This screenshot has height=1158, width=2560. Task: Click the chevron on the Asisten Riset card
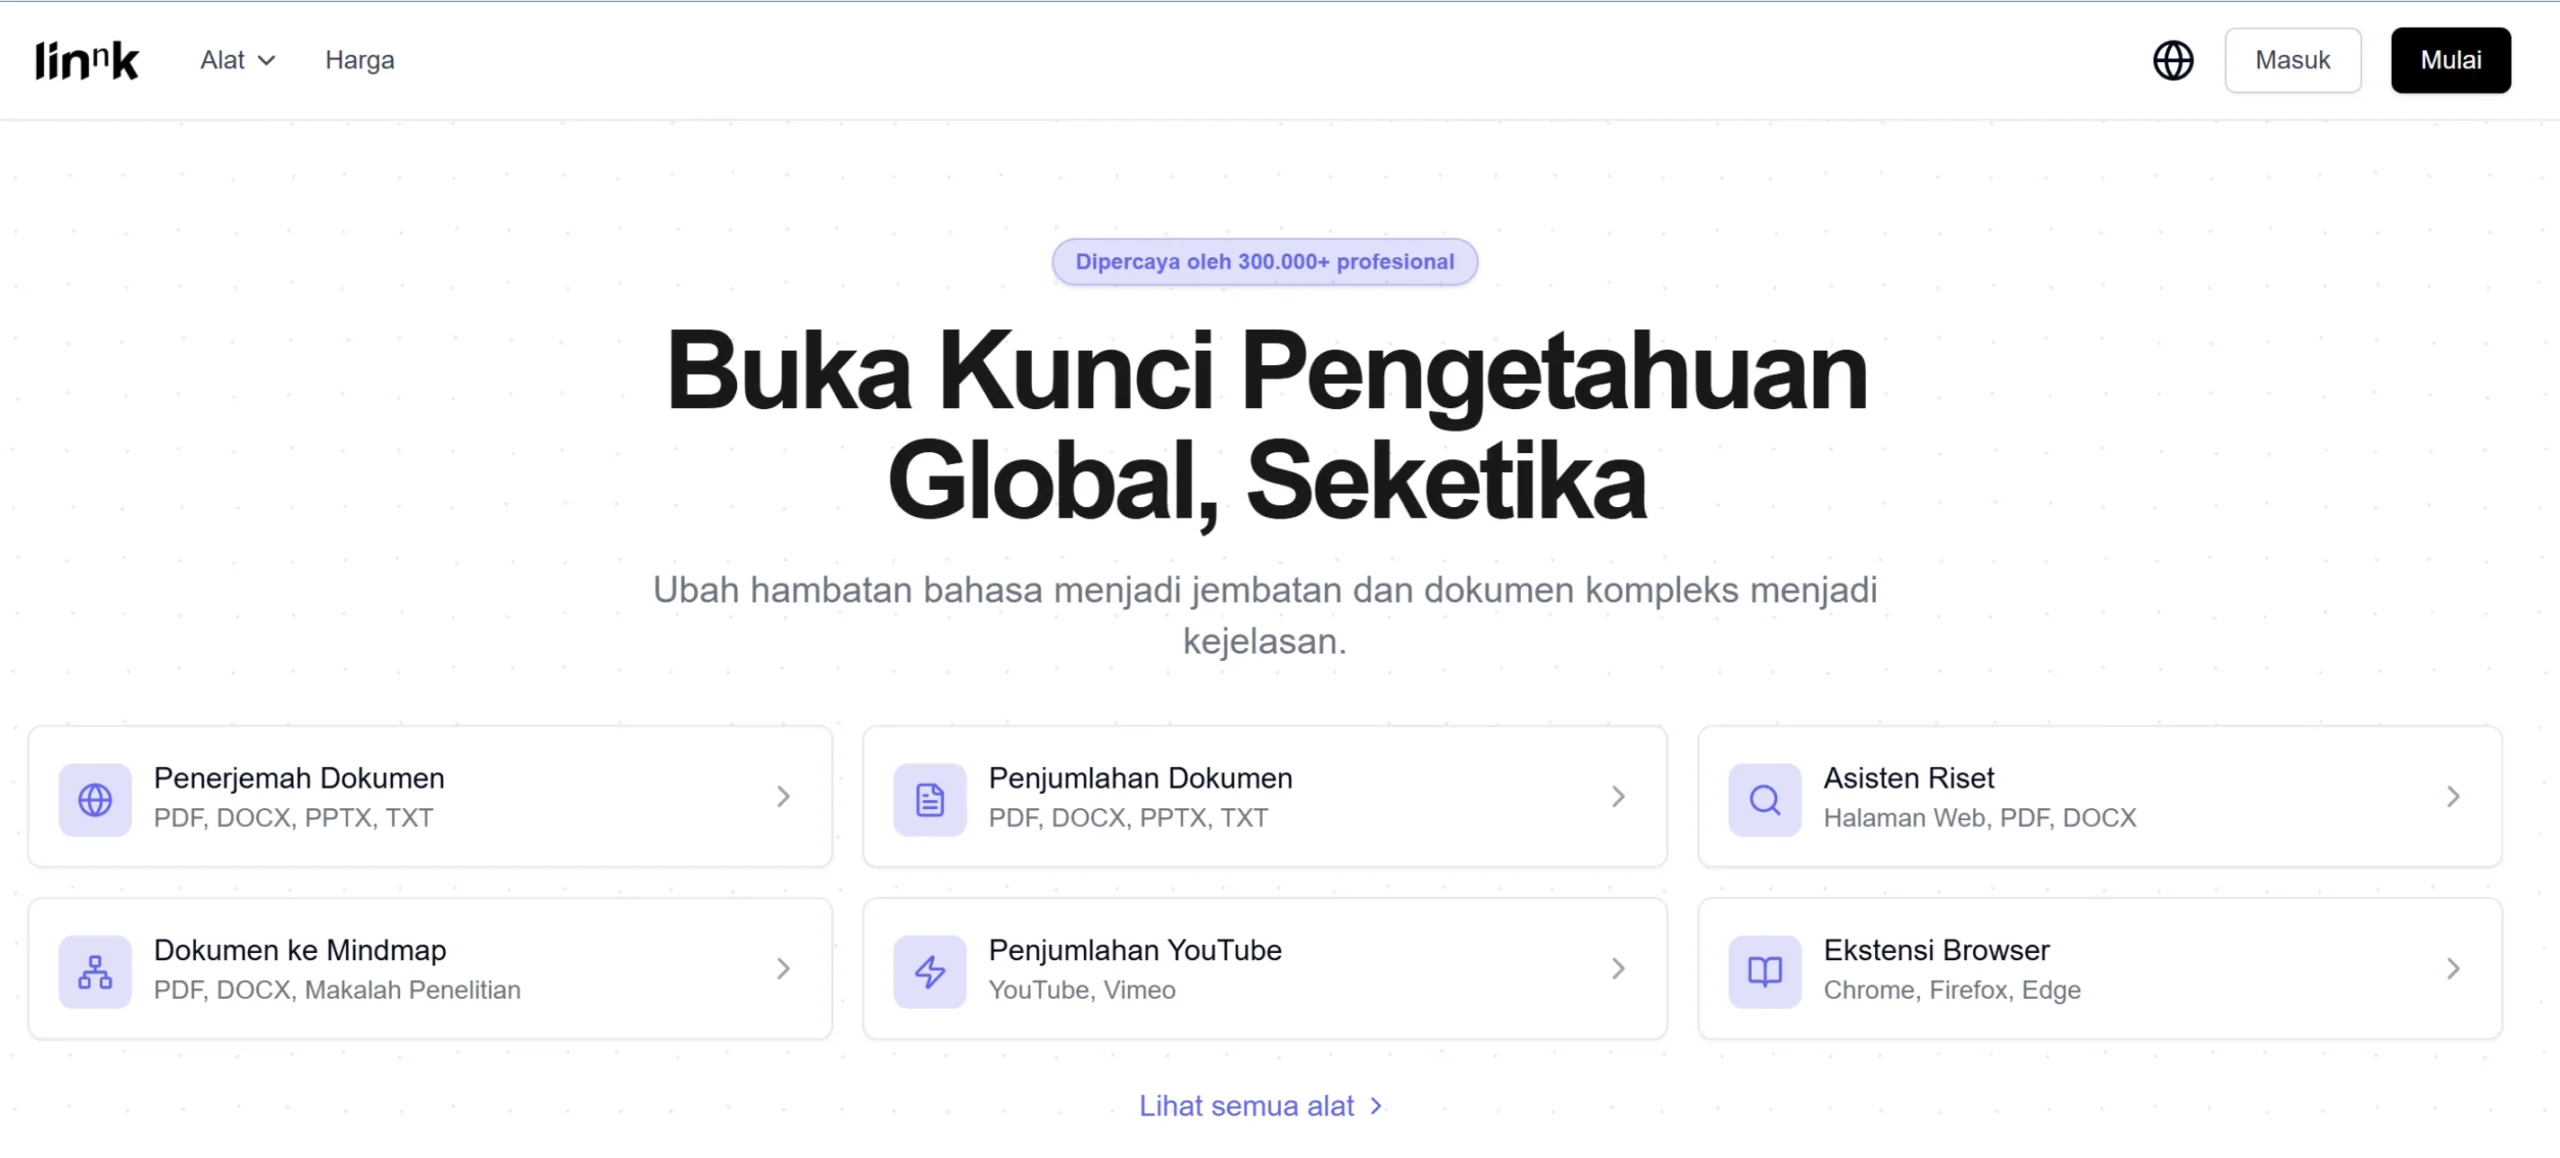pyautogui.click(x=2452, y=797)
